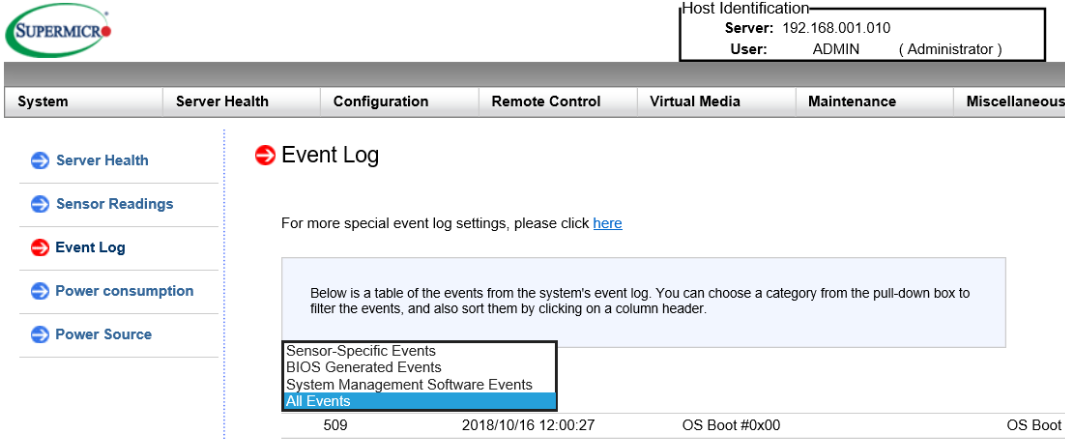Image resolution: width=1065 pixels, height=439 pixels.
Task: Click the blue arrow icon beside Server Health
Action: tap(40, 161)
